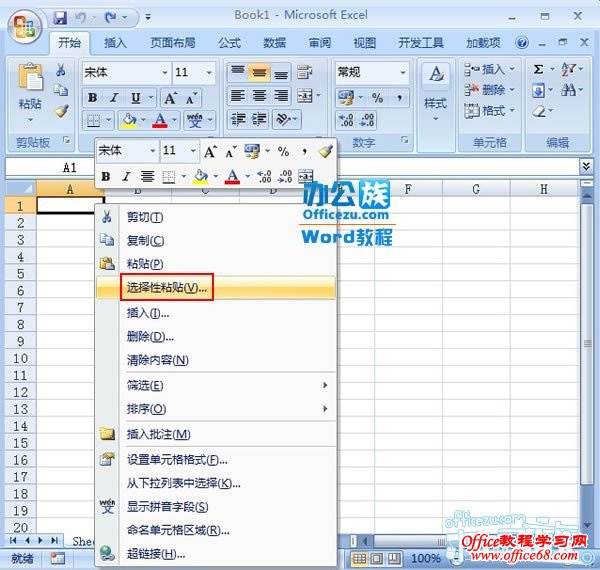Click ribbon fill color bucket

(129, 120)
